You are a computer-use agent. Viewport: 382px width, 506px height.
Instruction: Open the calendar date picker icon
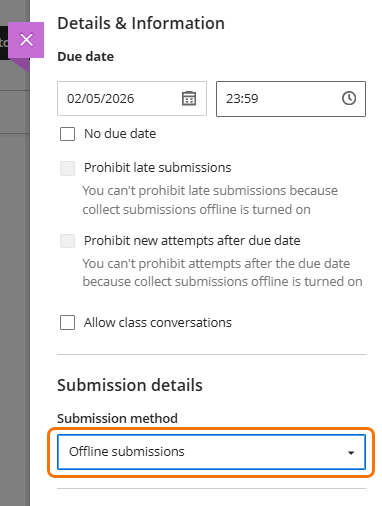(x=189, y=98)
